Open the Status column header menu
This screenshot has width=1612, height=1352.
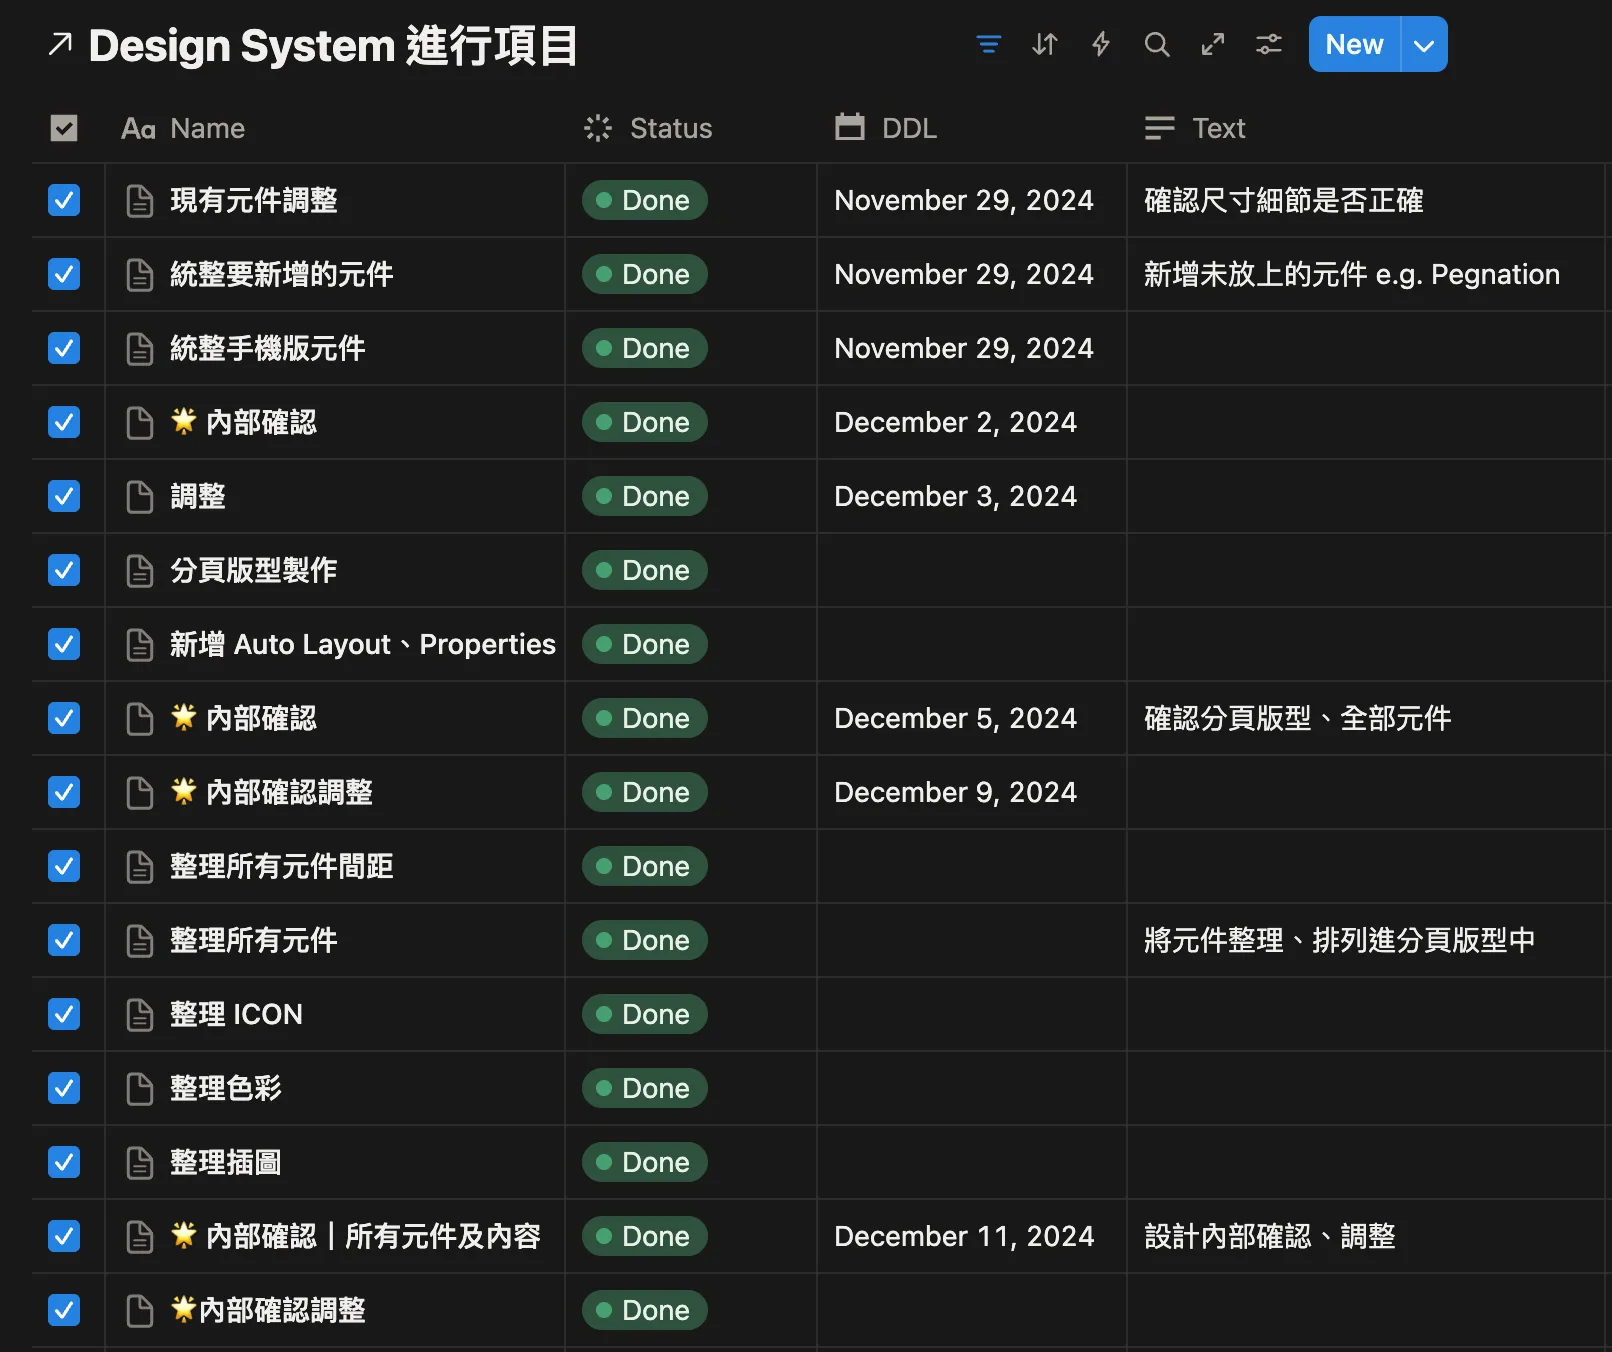click(x=691, y=128)
